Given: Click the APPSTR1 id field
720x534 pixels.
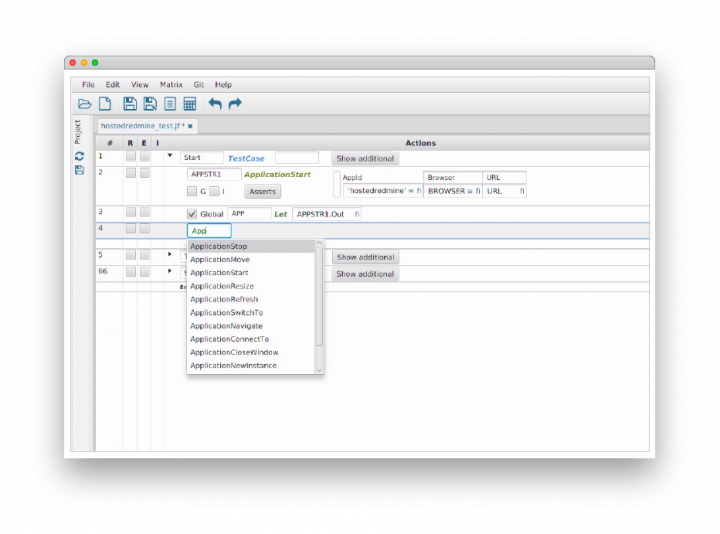Looking at the screenshot, I should click(214, 174).
